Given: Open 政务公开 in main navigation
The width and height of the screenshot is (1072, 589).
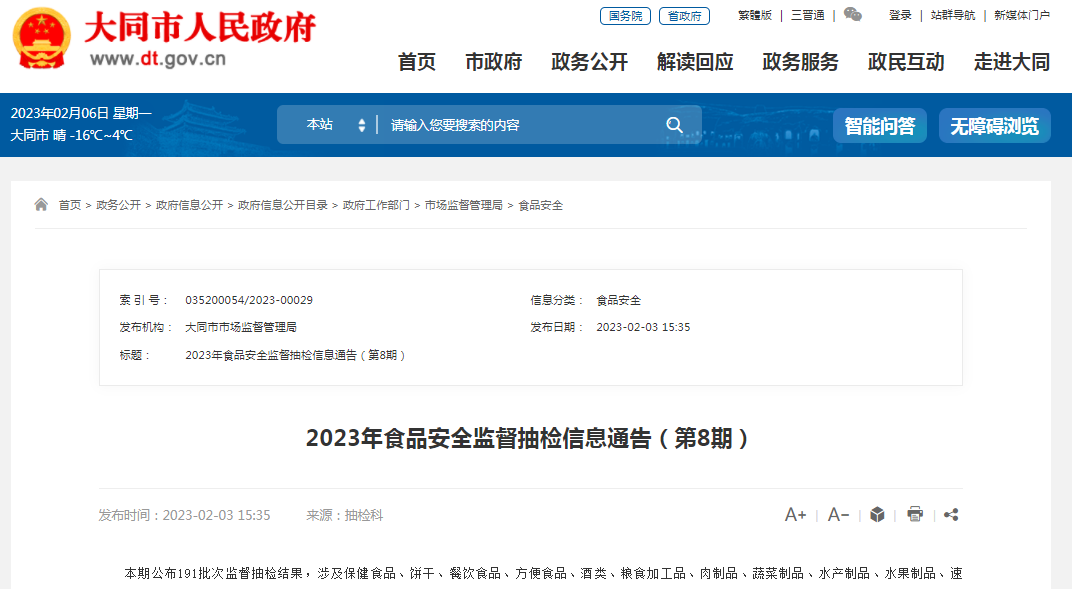Looking at the screenshot, I should (589, 62).
